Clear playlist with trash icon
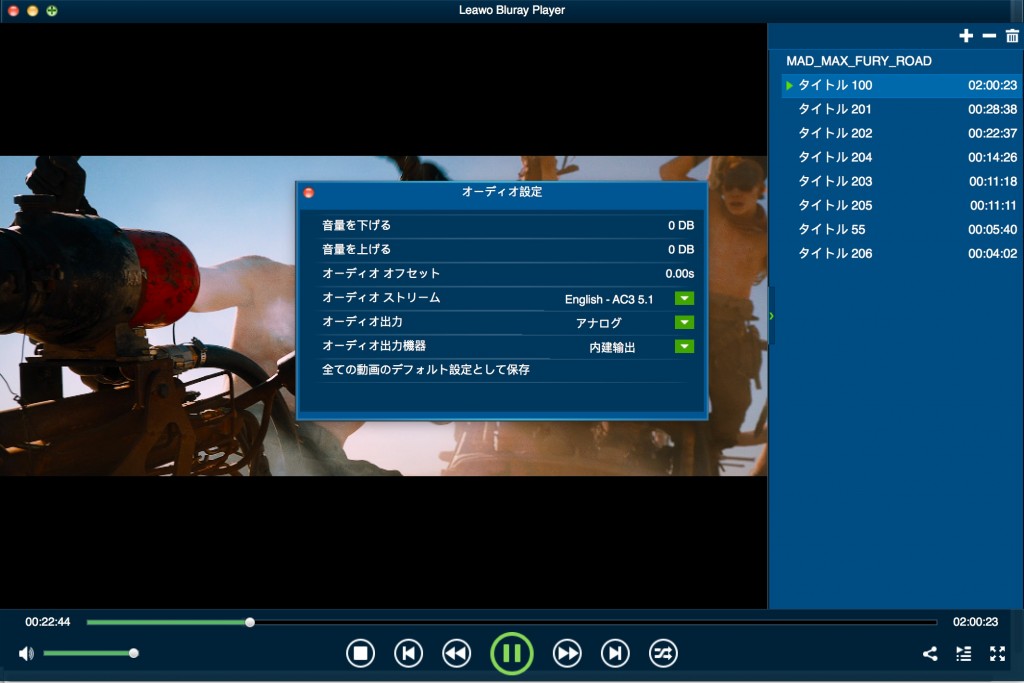 1012,36
